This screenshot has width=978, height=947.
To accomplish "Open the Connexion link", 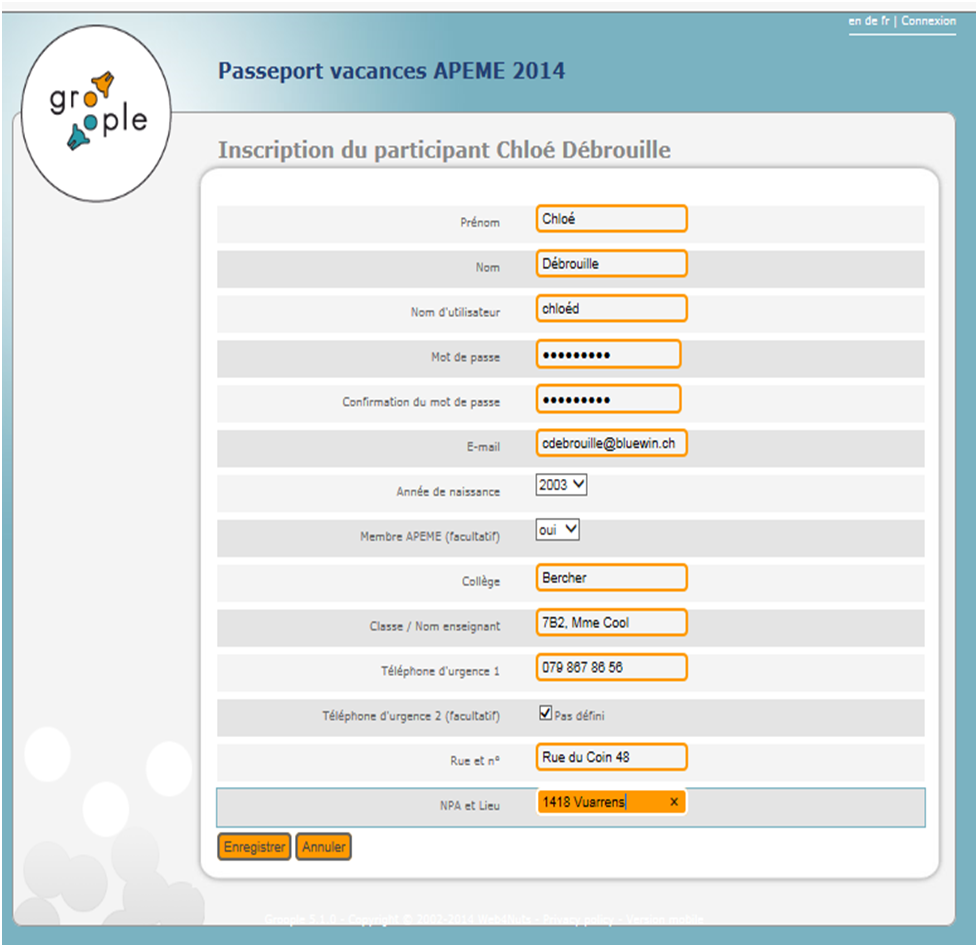I will tap(928, 21).
